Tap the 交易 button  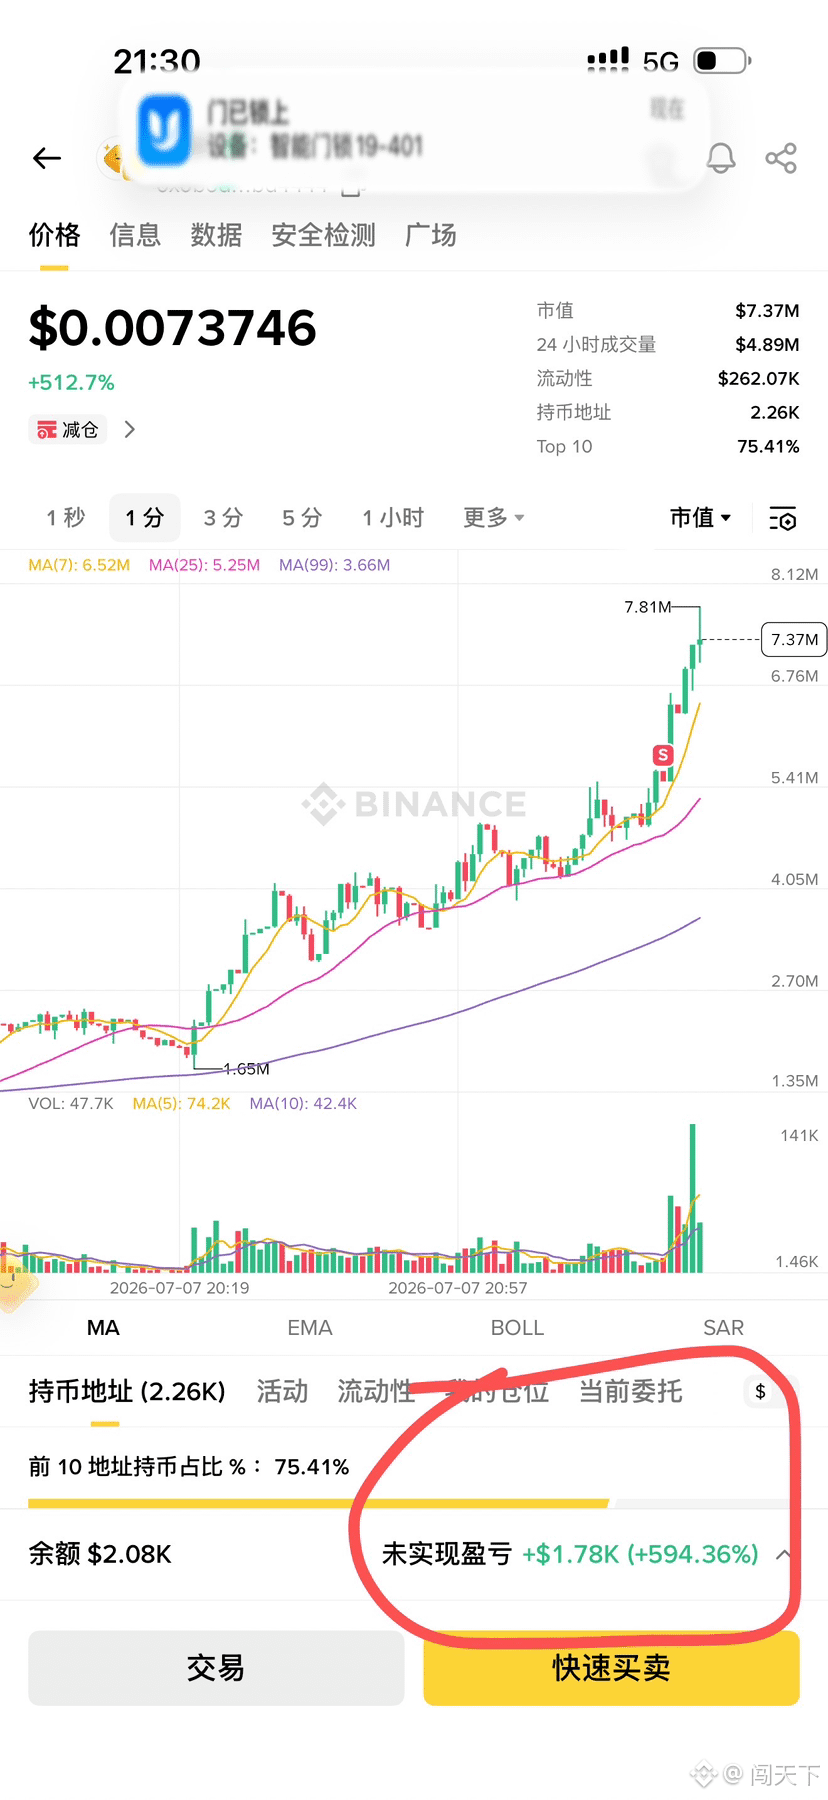coord(216,1668)
